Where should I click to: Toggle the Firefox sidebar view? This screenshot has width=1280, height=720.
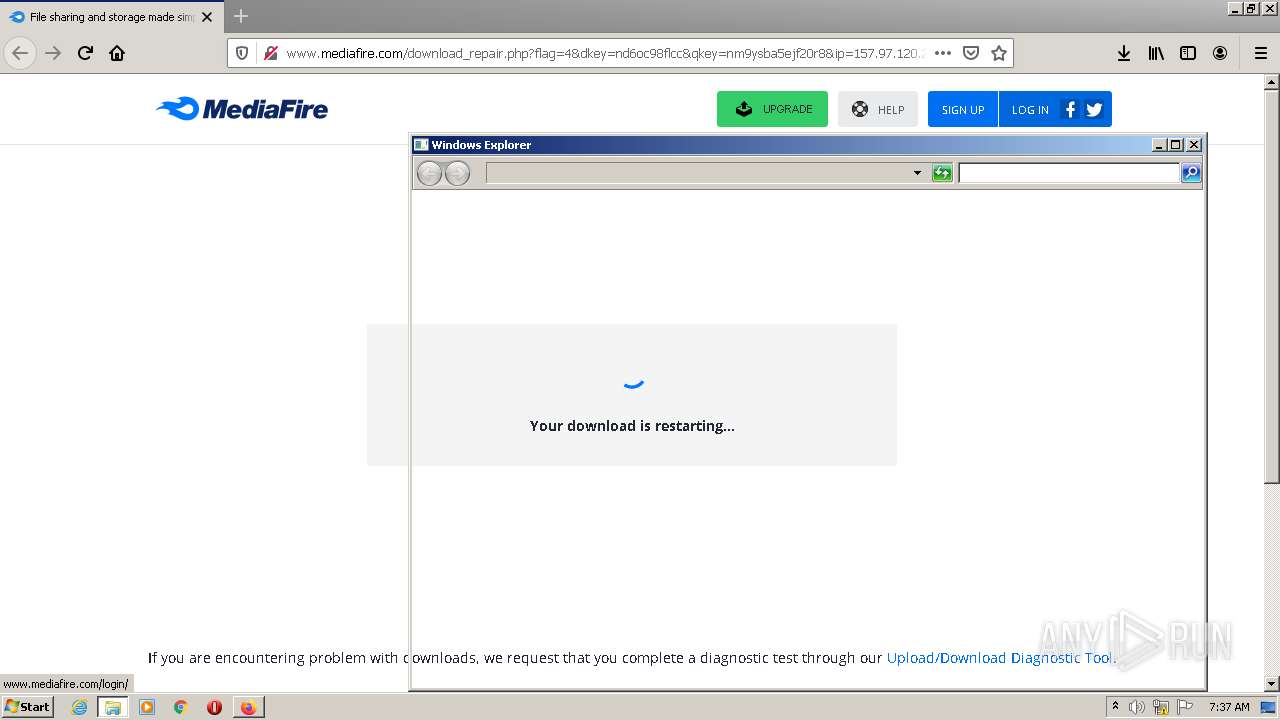pyautogui.click(x=1188, y=53)
